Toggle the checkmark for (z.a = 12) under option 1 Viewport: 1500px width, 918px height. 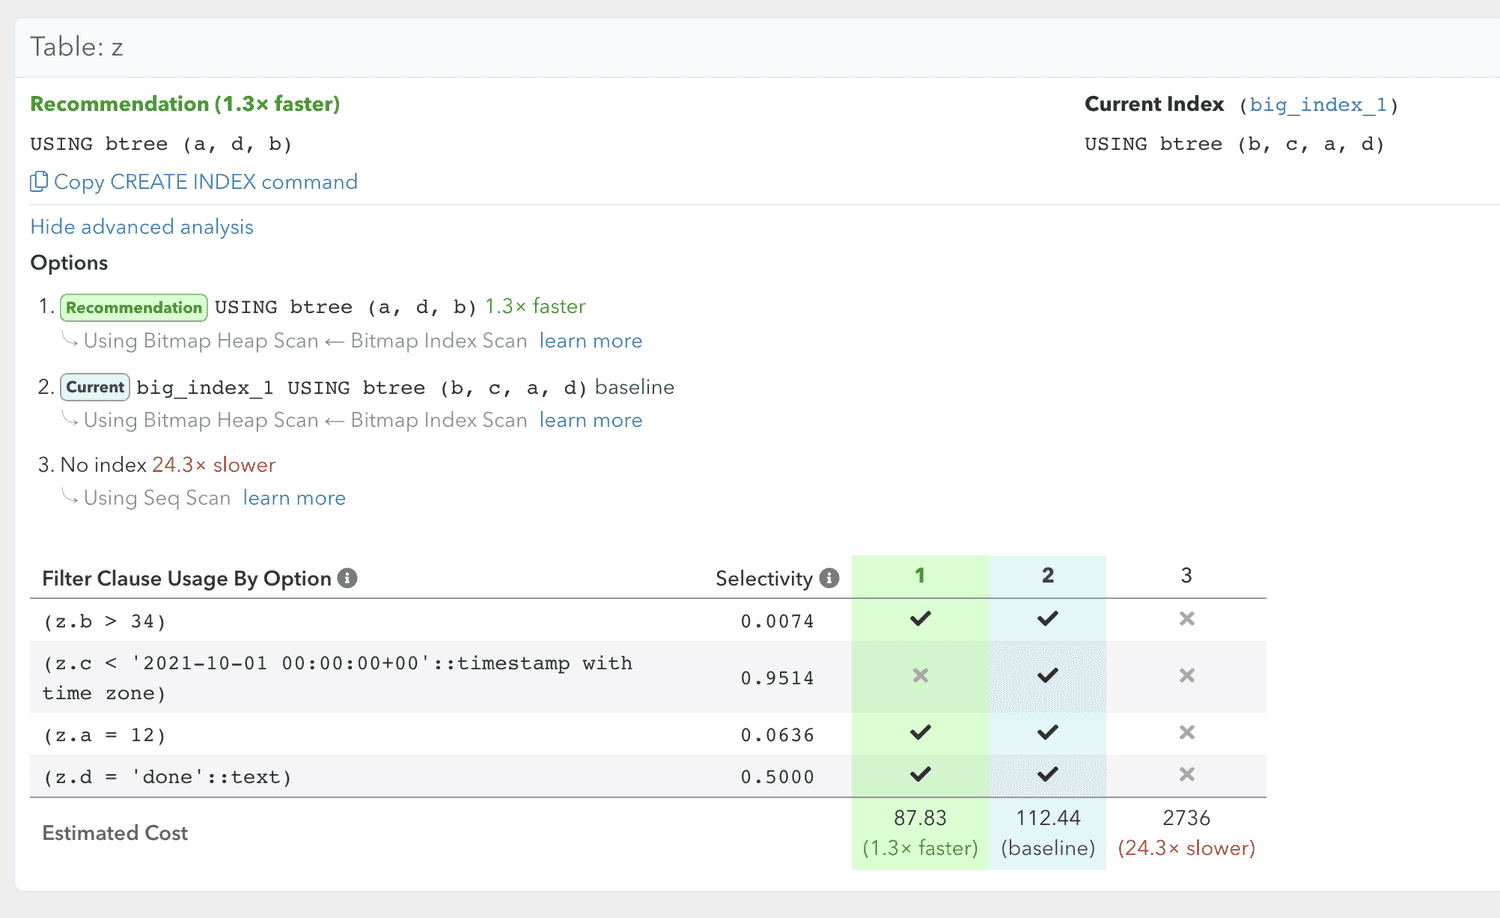(919, 733)
